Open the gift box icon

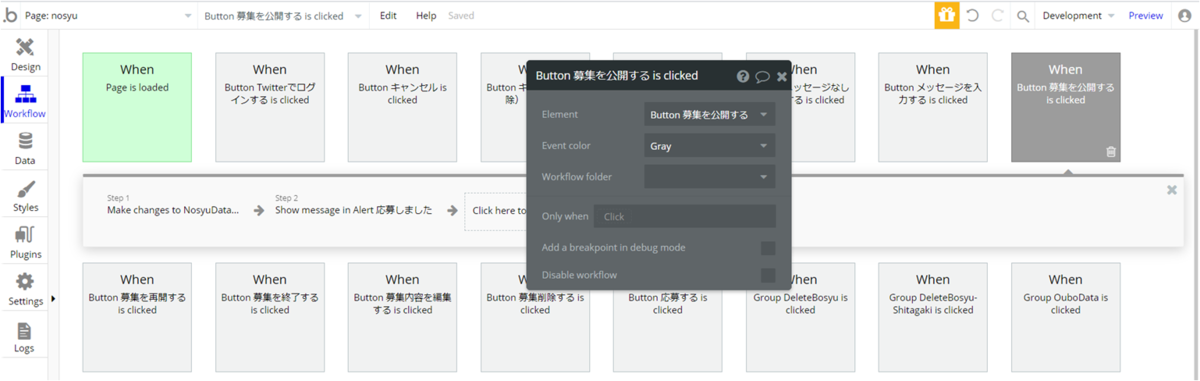point(946,15)
